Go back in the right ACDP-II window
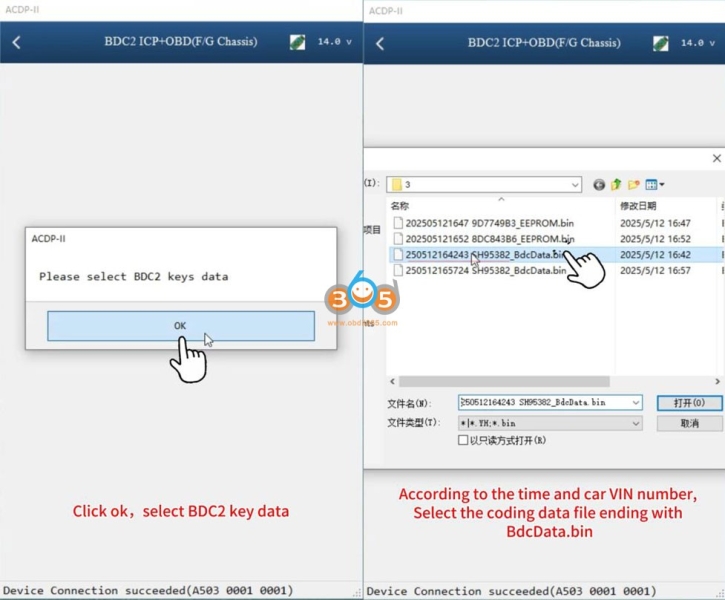The height and width of the screenshot is (600, 725). (380, 44)
